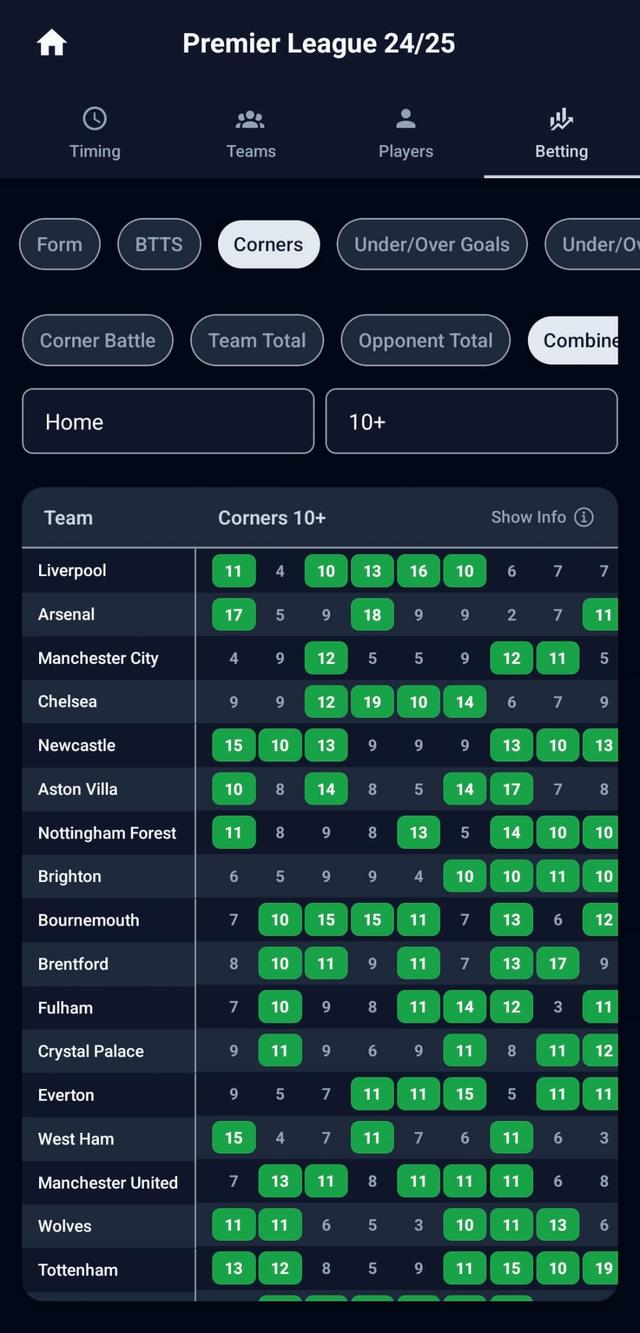This screenshot has width=640, height=1333.
Task: Select the Corners filter chip
Action: pyautogui.click(x=268, y=244)
